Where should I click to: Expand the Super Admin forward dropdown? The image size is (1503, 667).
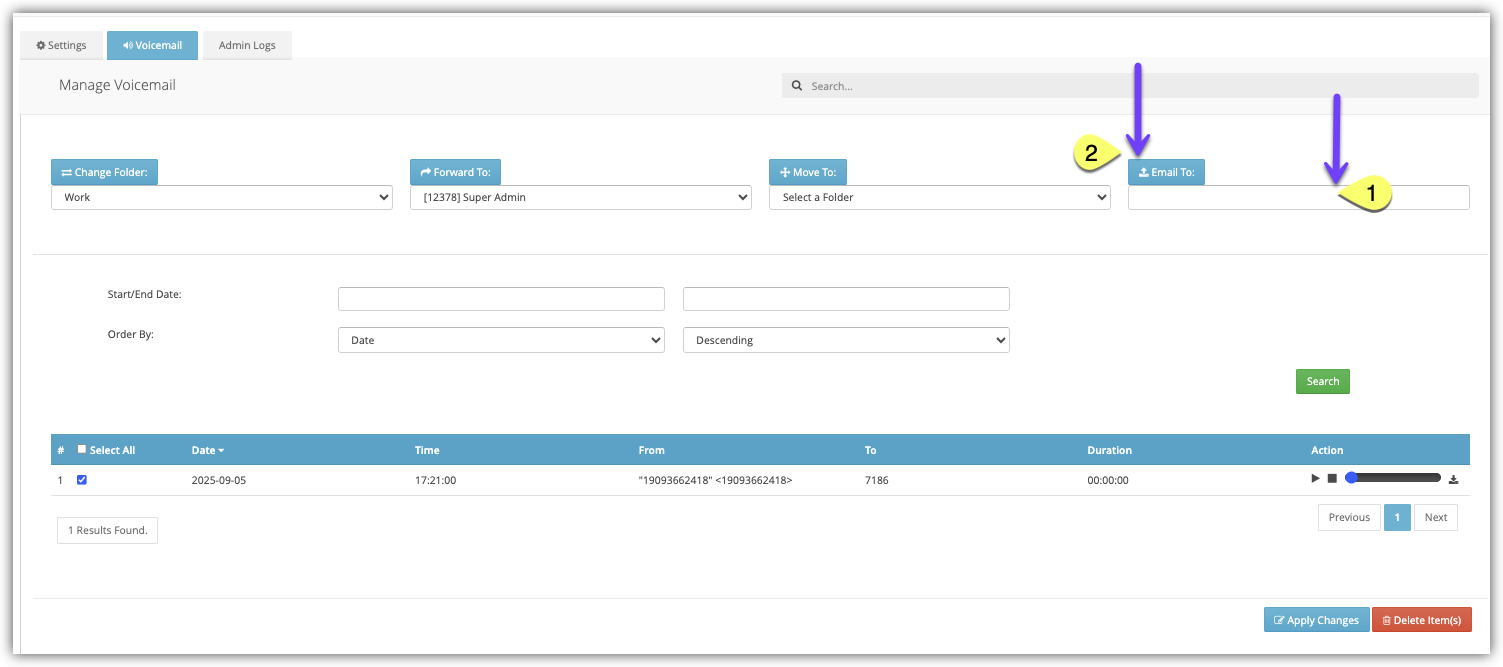(580, 198)
